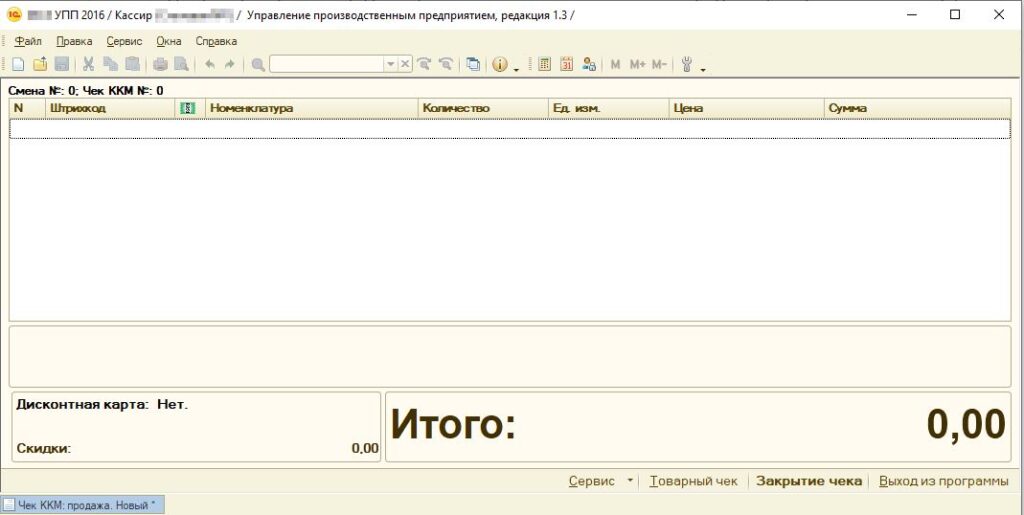The height and width of the screenshot is (515, 1024).
Task: Open the Правка menu
Action: pyautogui.click(x=74, y=41)
